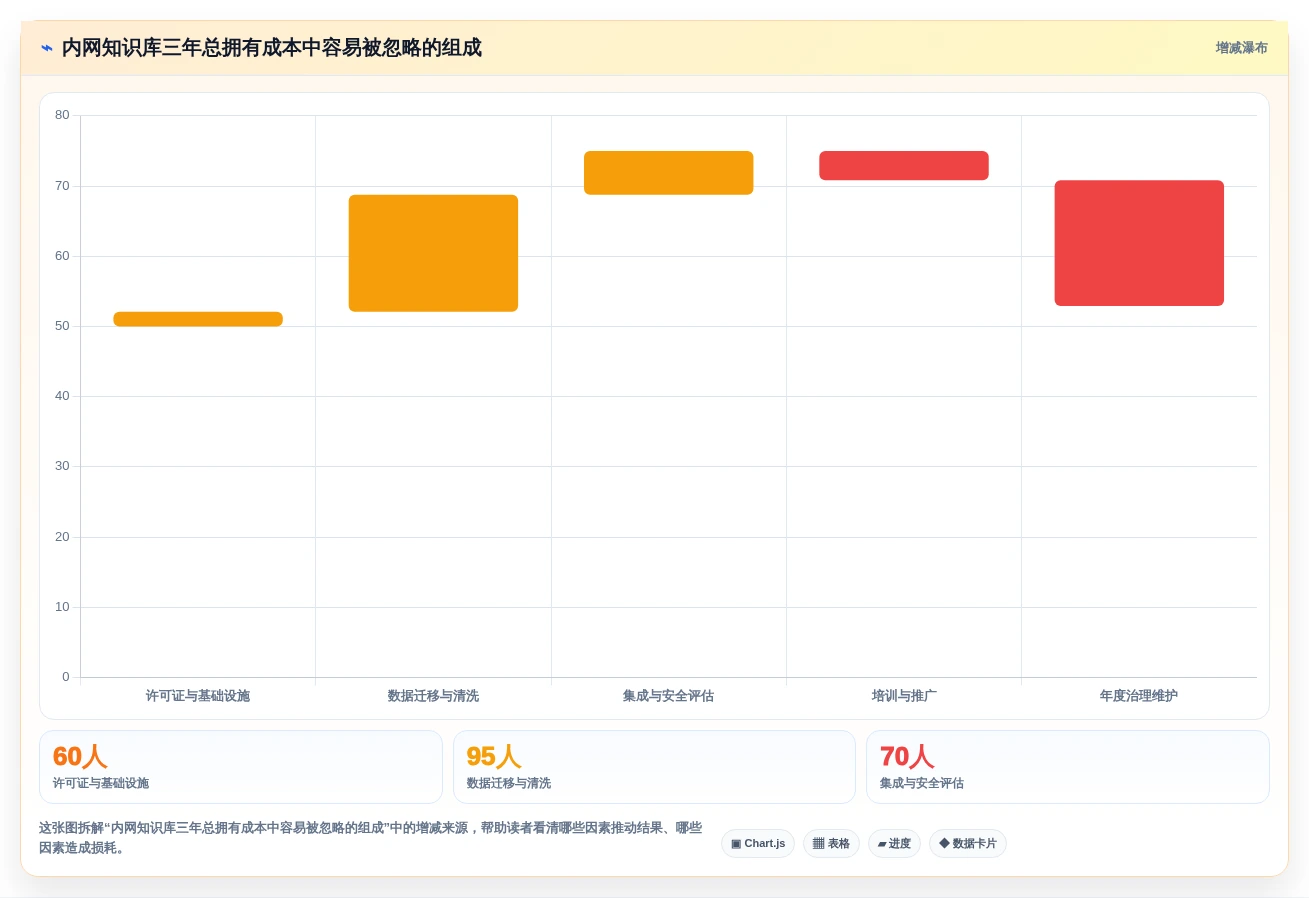Screen dimensions: 1309x898
Task: Click x-axis label 数据迁移与清洗
Action: [x=433, y=696]
